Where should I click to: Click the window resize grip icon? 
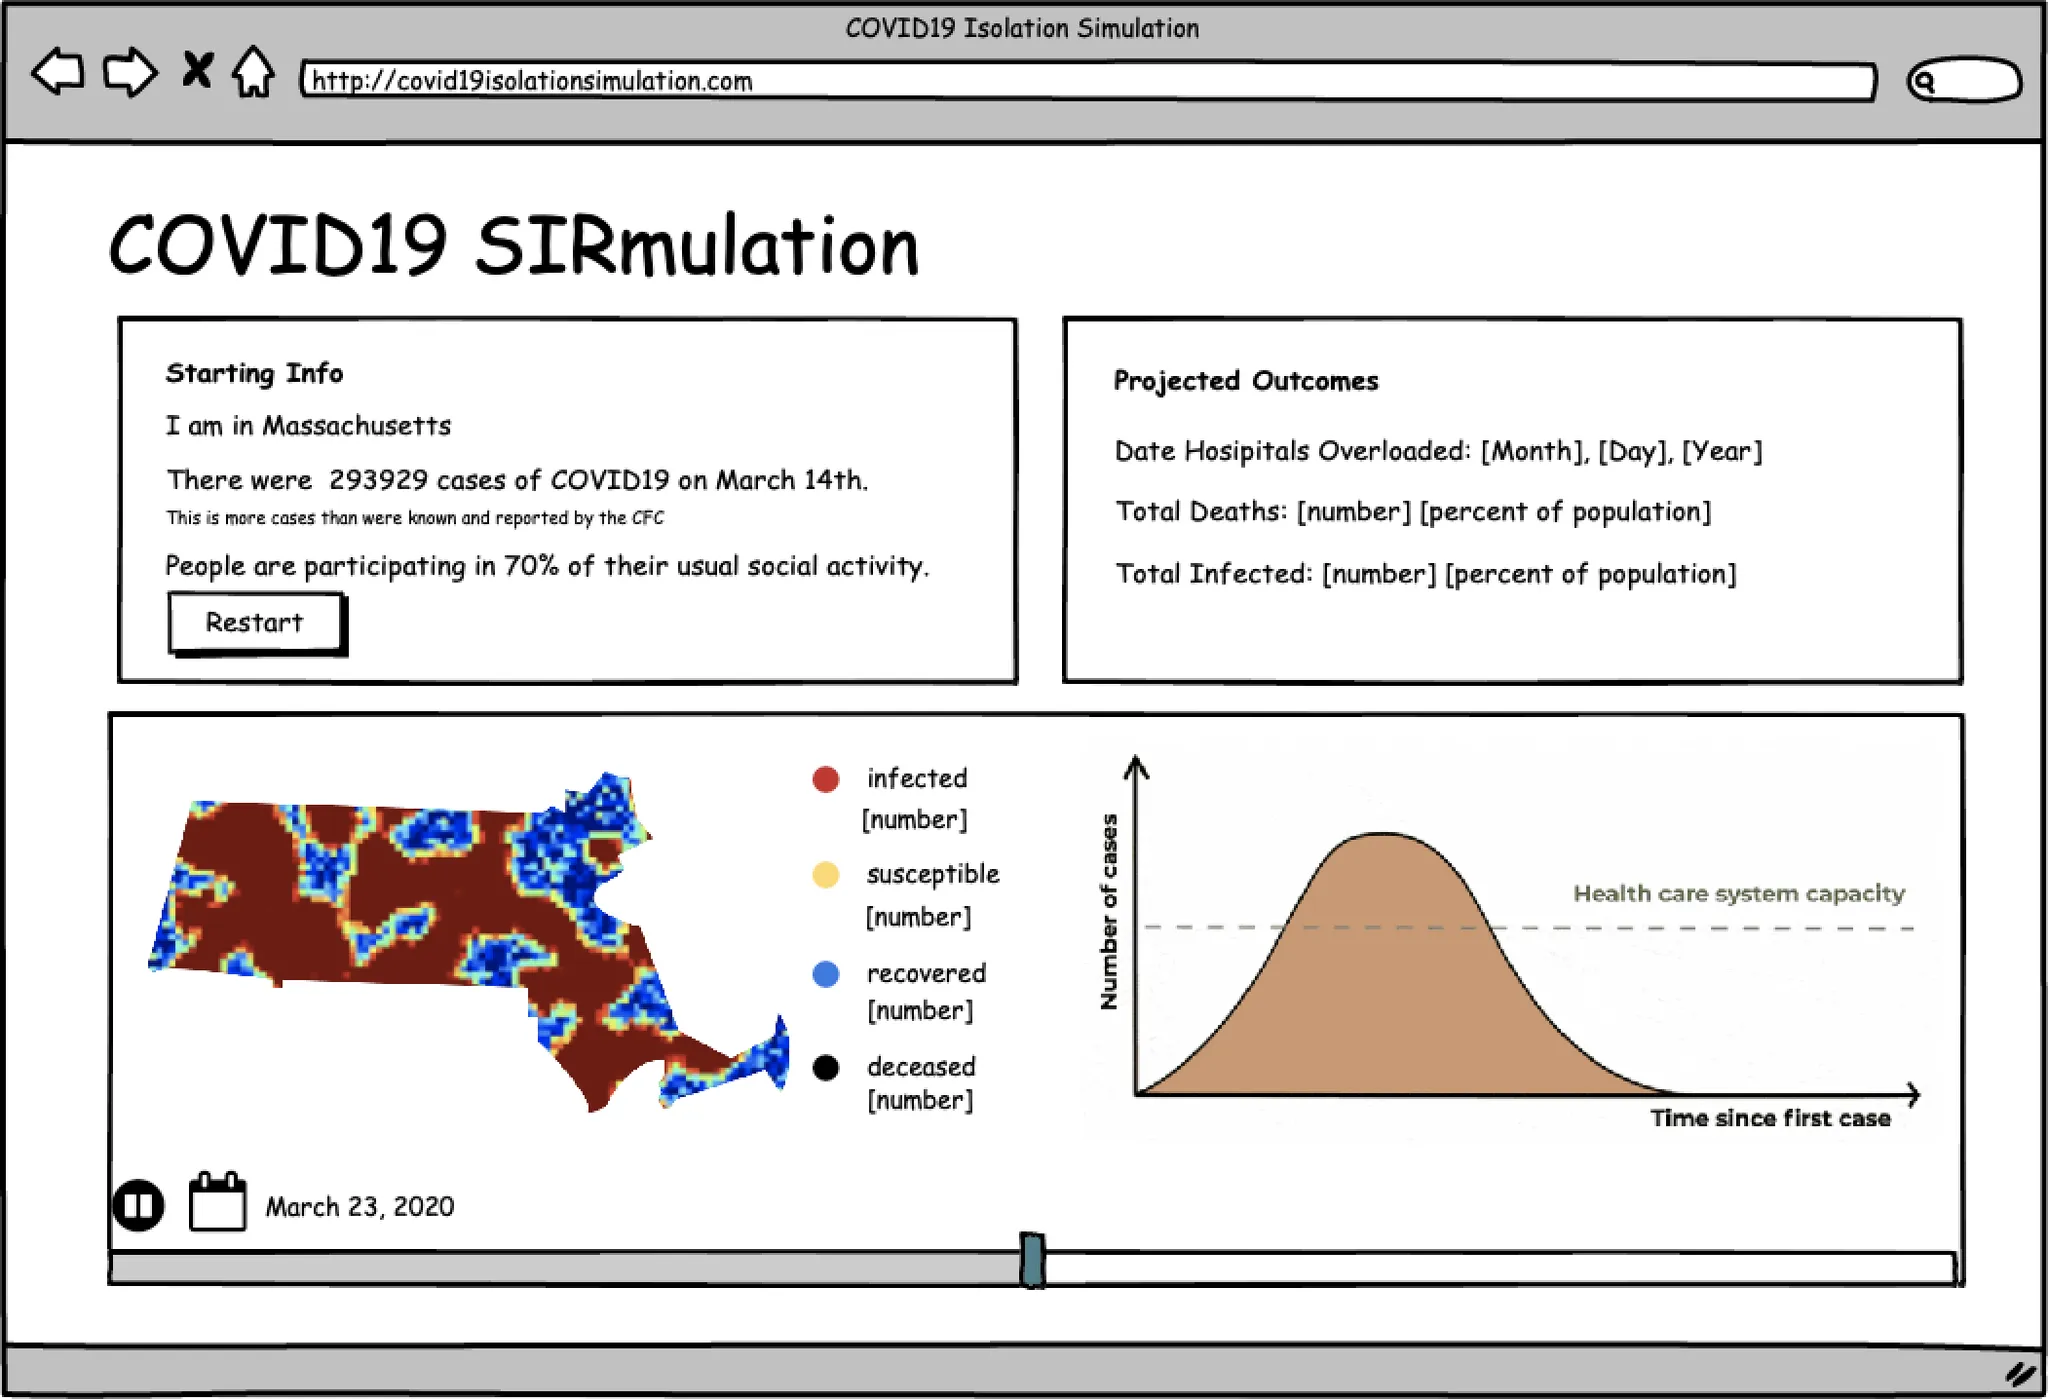click(x=2021, y=1374)
